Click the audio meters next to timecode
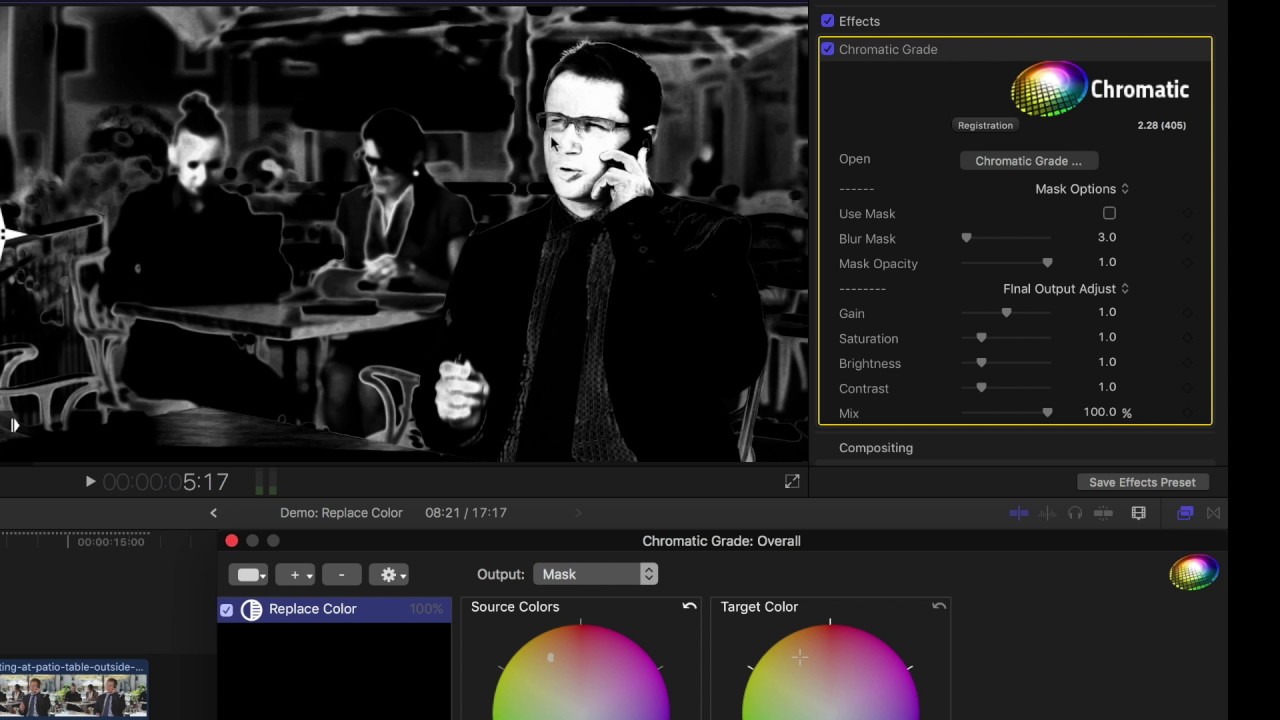Viewport: 1280px width, 720px height. coord(266,482)
